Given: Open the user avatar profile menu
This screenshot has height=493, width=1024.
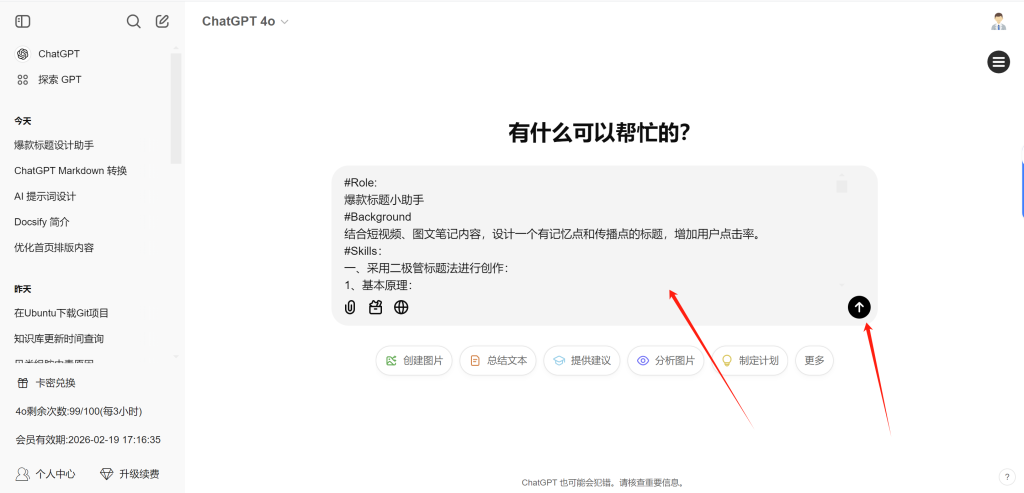Looking at the screenshot, I should coord(998,22).
